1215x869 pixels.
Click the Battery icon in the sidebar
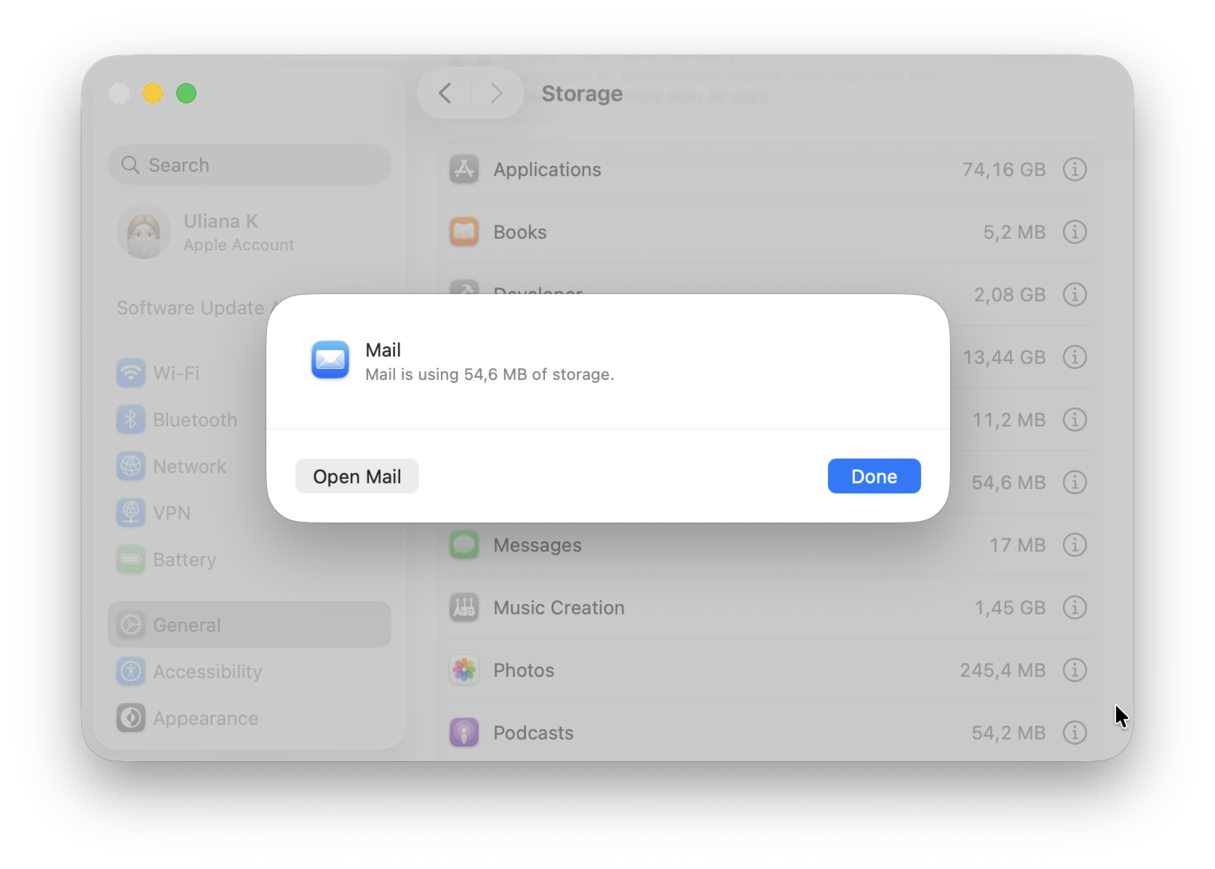(131, 559)
